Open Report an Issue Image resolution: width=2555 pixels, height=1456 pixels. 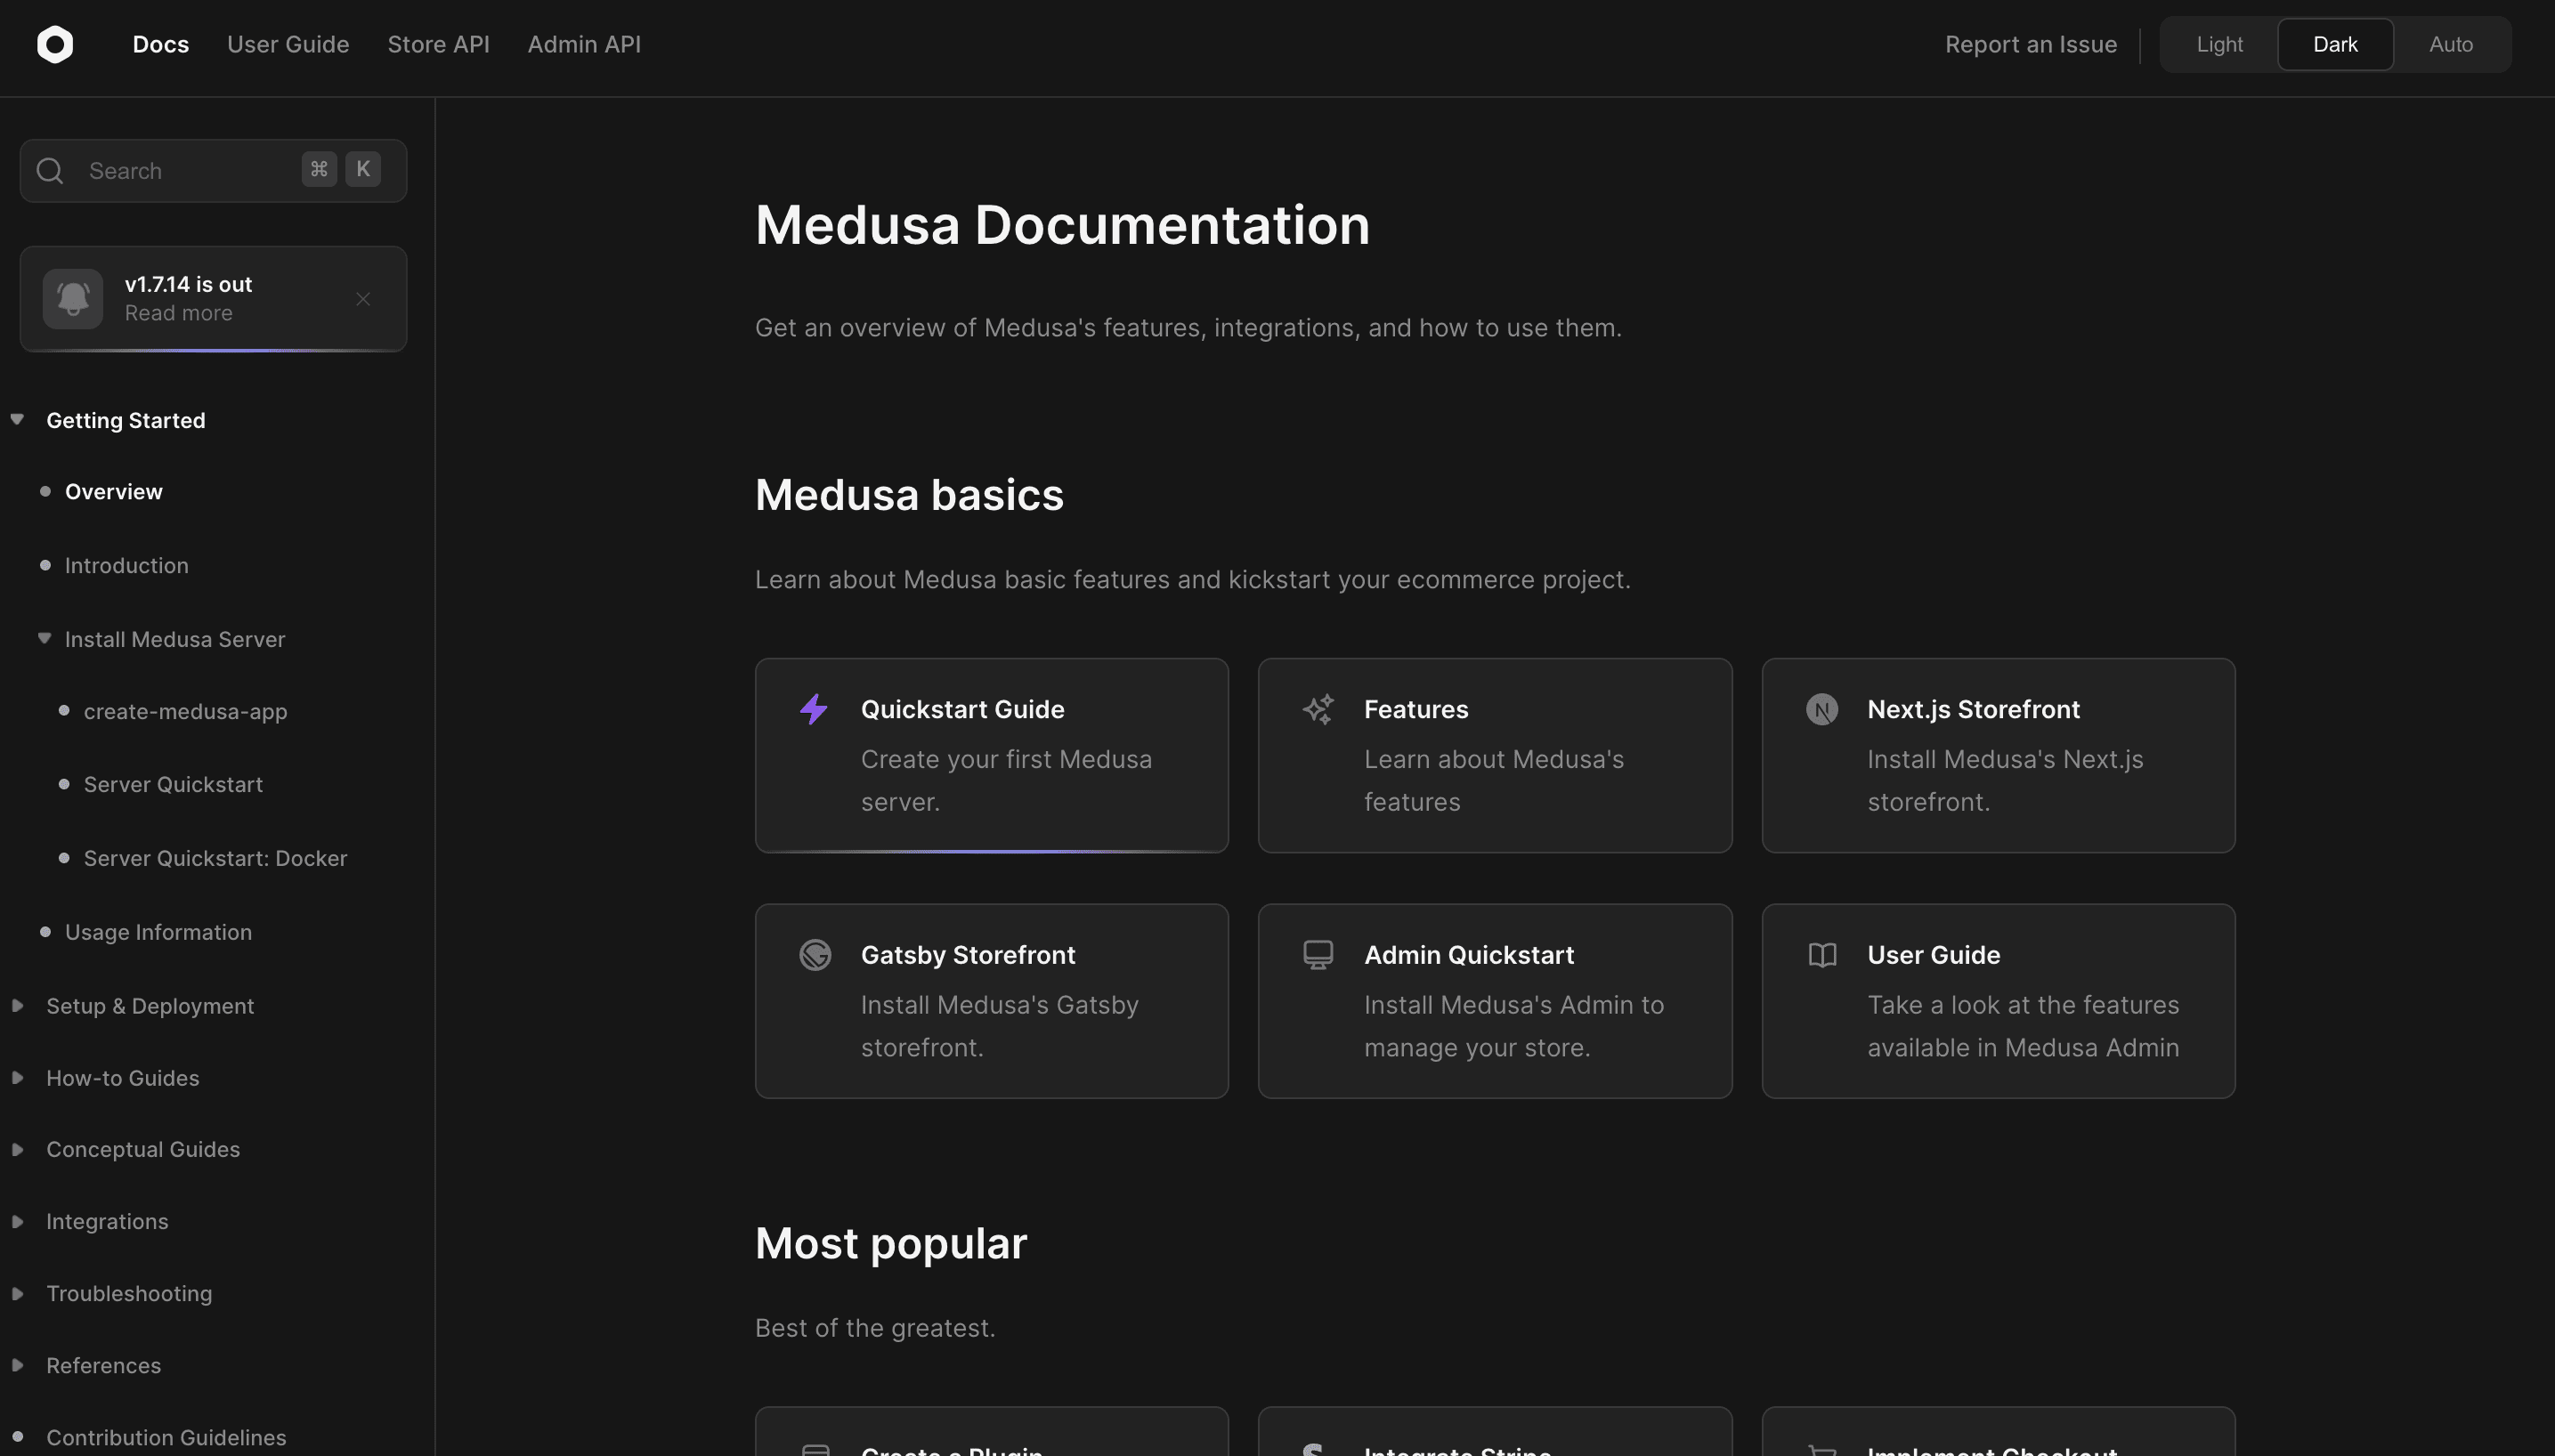(x=2030, y=44)
